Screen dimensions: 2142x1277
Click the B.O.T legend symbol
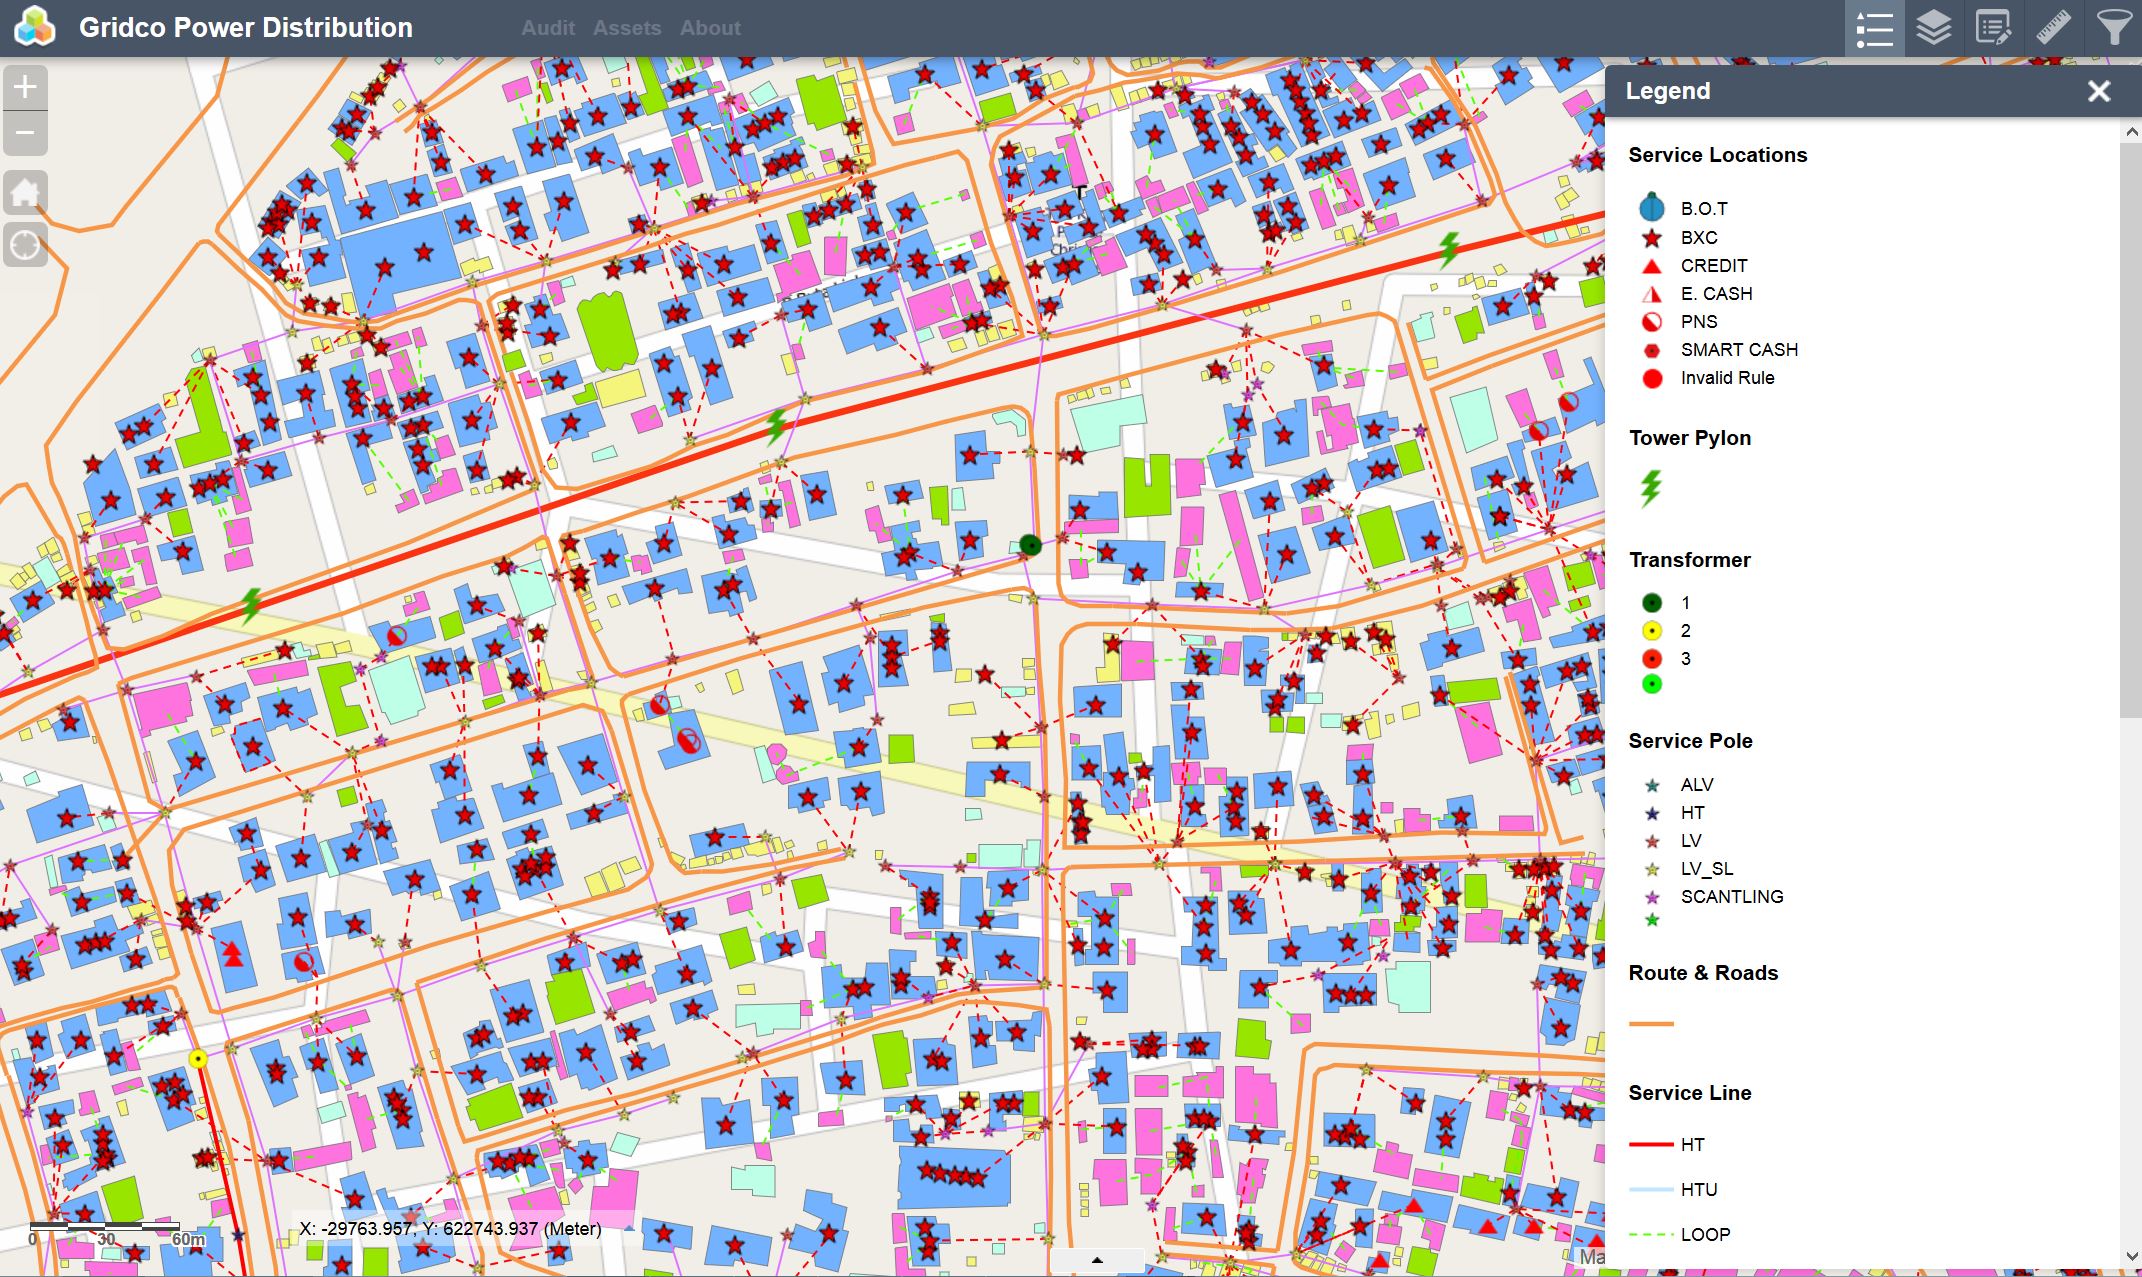point(1652,207)
